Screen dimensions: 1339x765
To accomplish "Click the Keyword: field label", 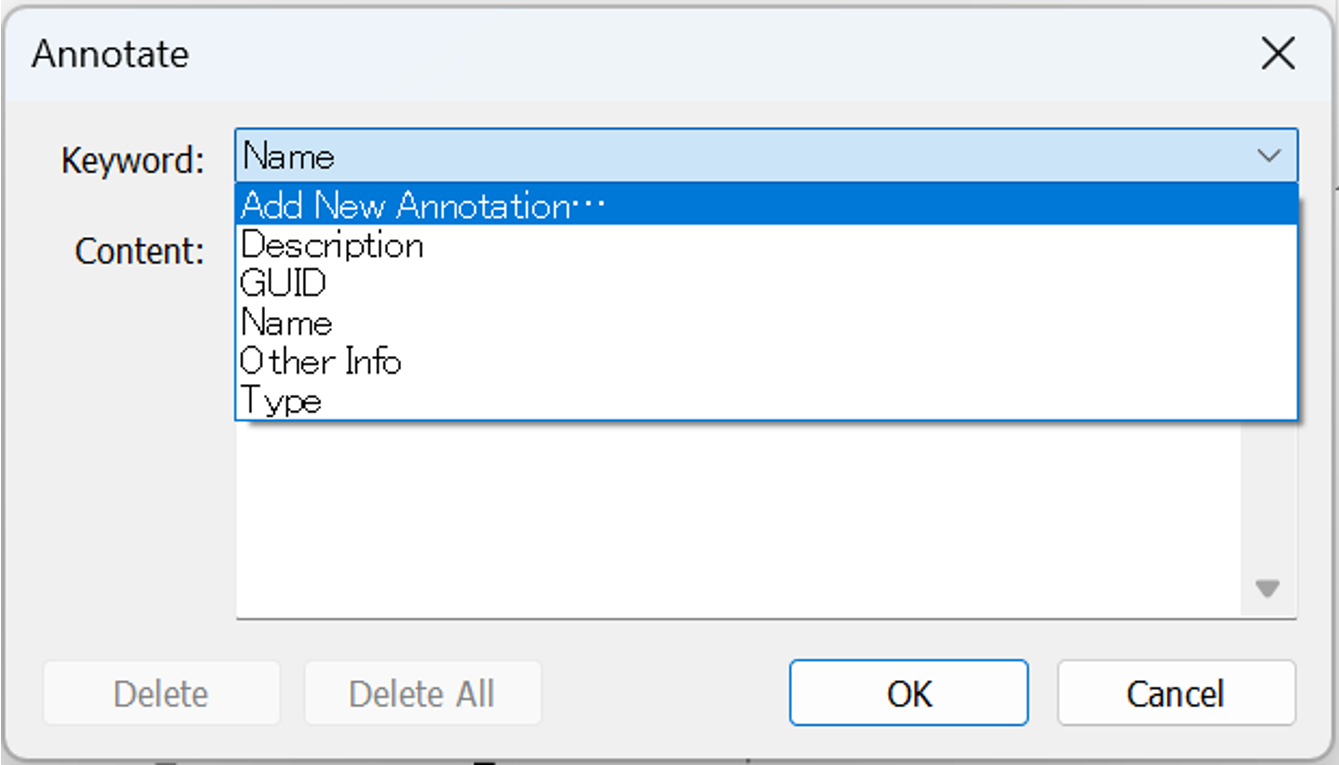I will pos(133,160).
